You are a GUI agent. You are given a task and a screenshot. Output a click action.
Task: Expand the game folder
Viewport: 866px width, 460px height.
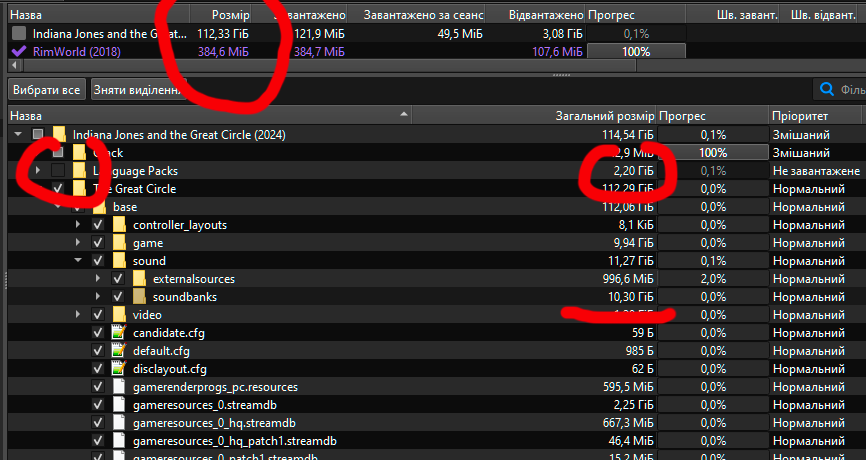[x=78, y=243]
